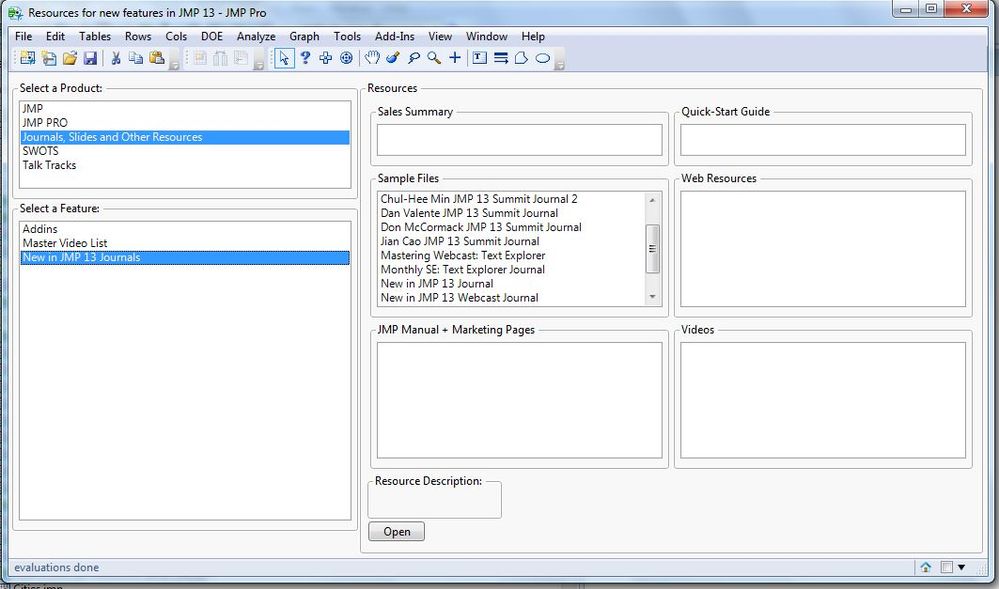Viewport: 999px width, 589px height.
Task: Select the Simple Shape oval tool
Action: (542, 58)
